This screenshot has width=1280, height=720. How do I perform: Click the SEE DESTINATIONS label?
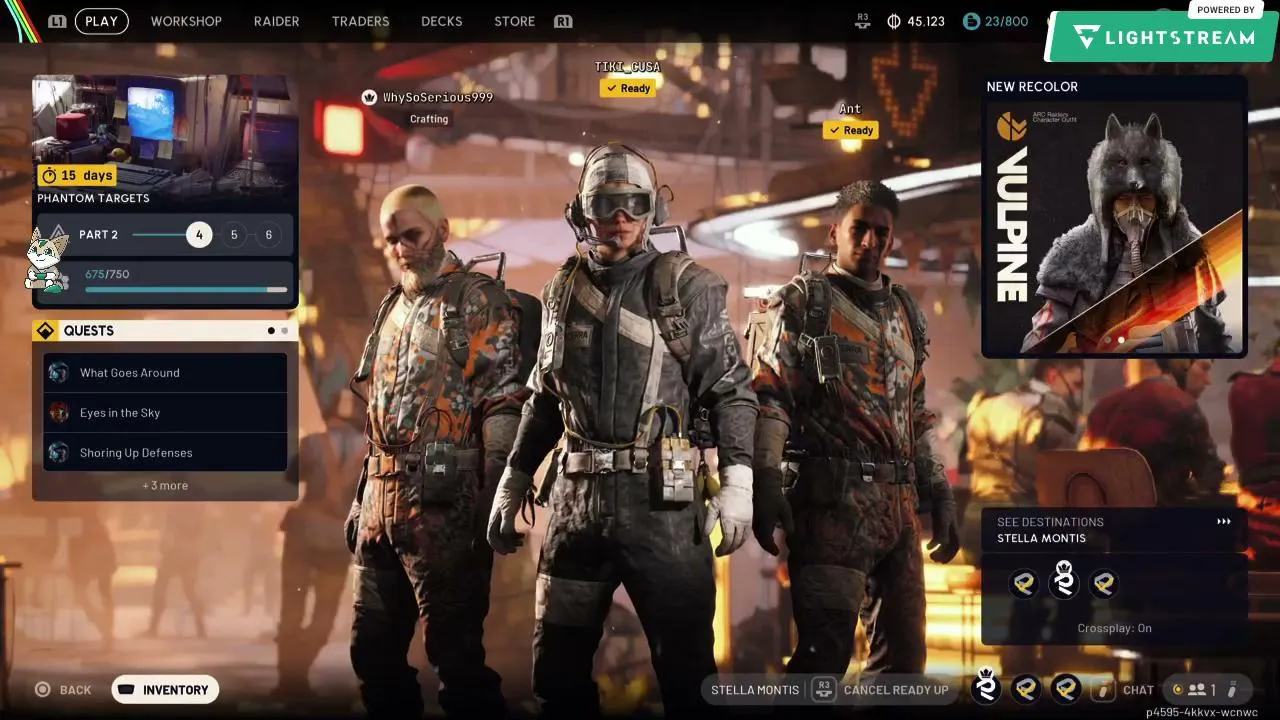(x=1050, y=522)
